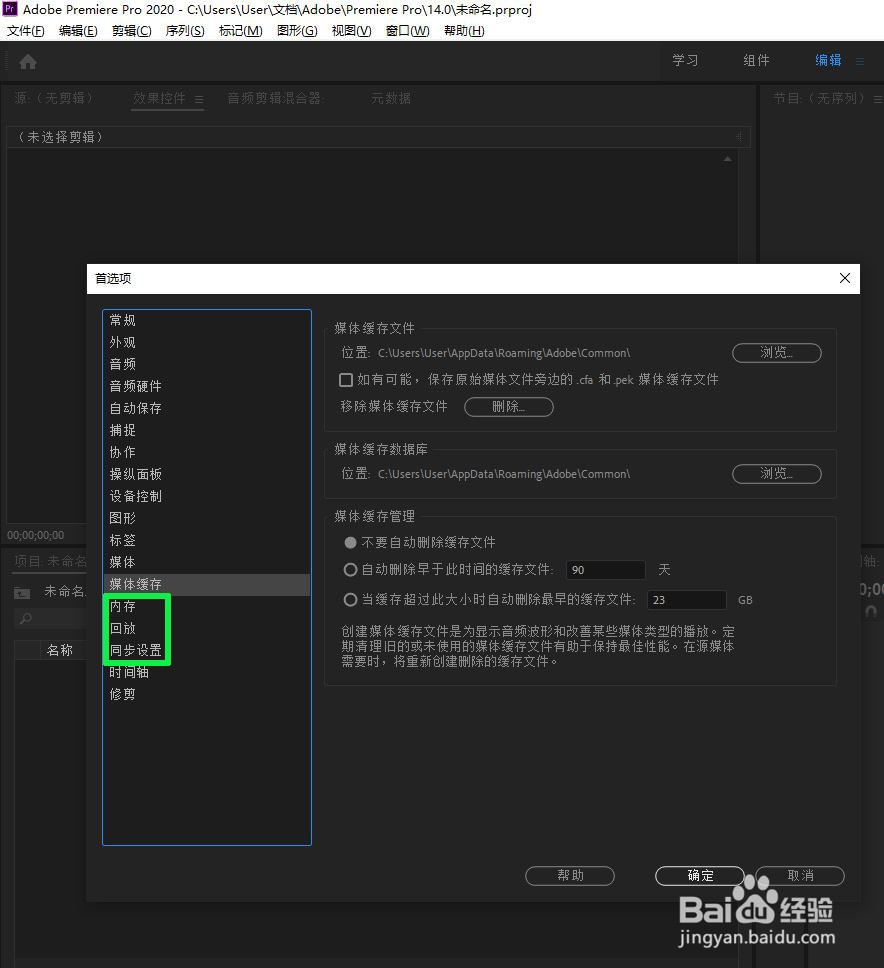Click the Premiere Pro app icon in title bar
This screenshot has width=884, height=968.
10,9
